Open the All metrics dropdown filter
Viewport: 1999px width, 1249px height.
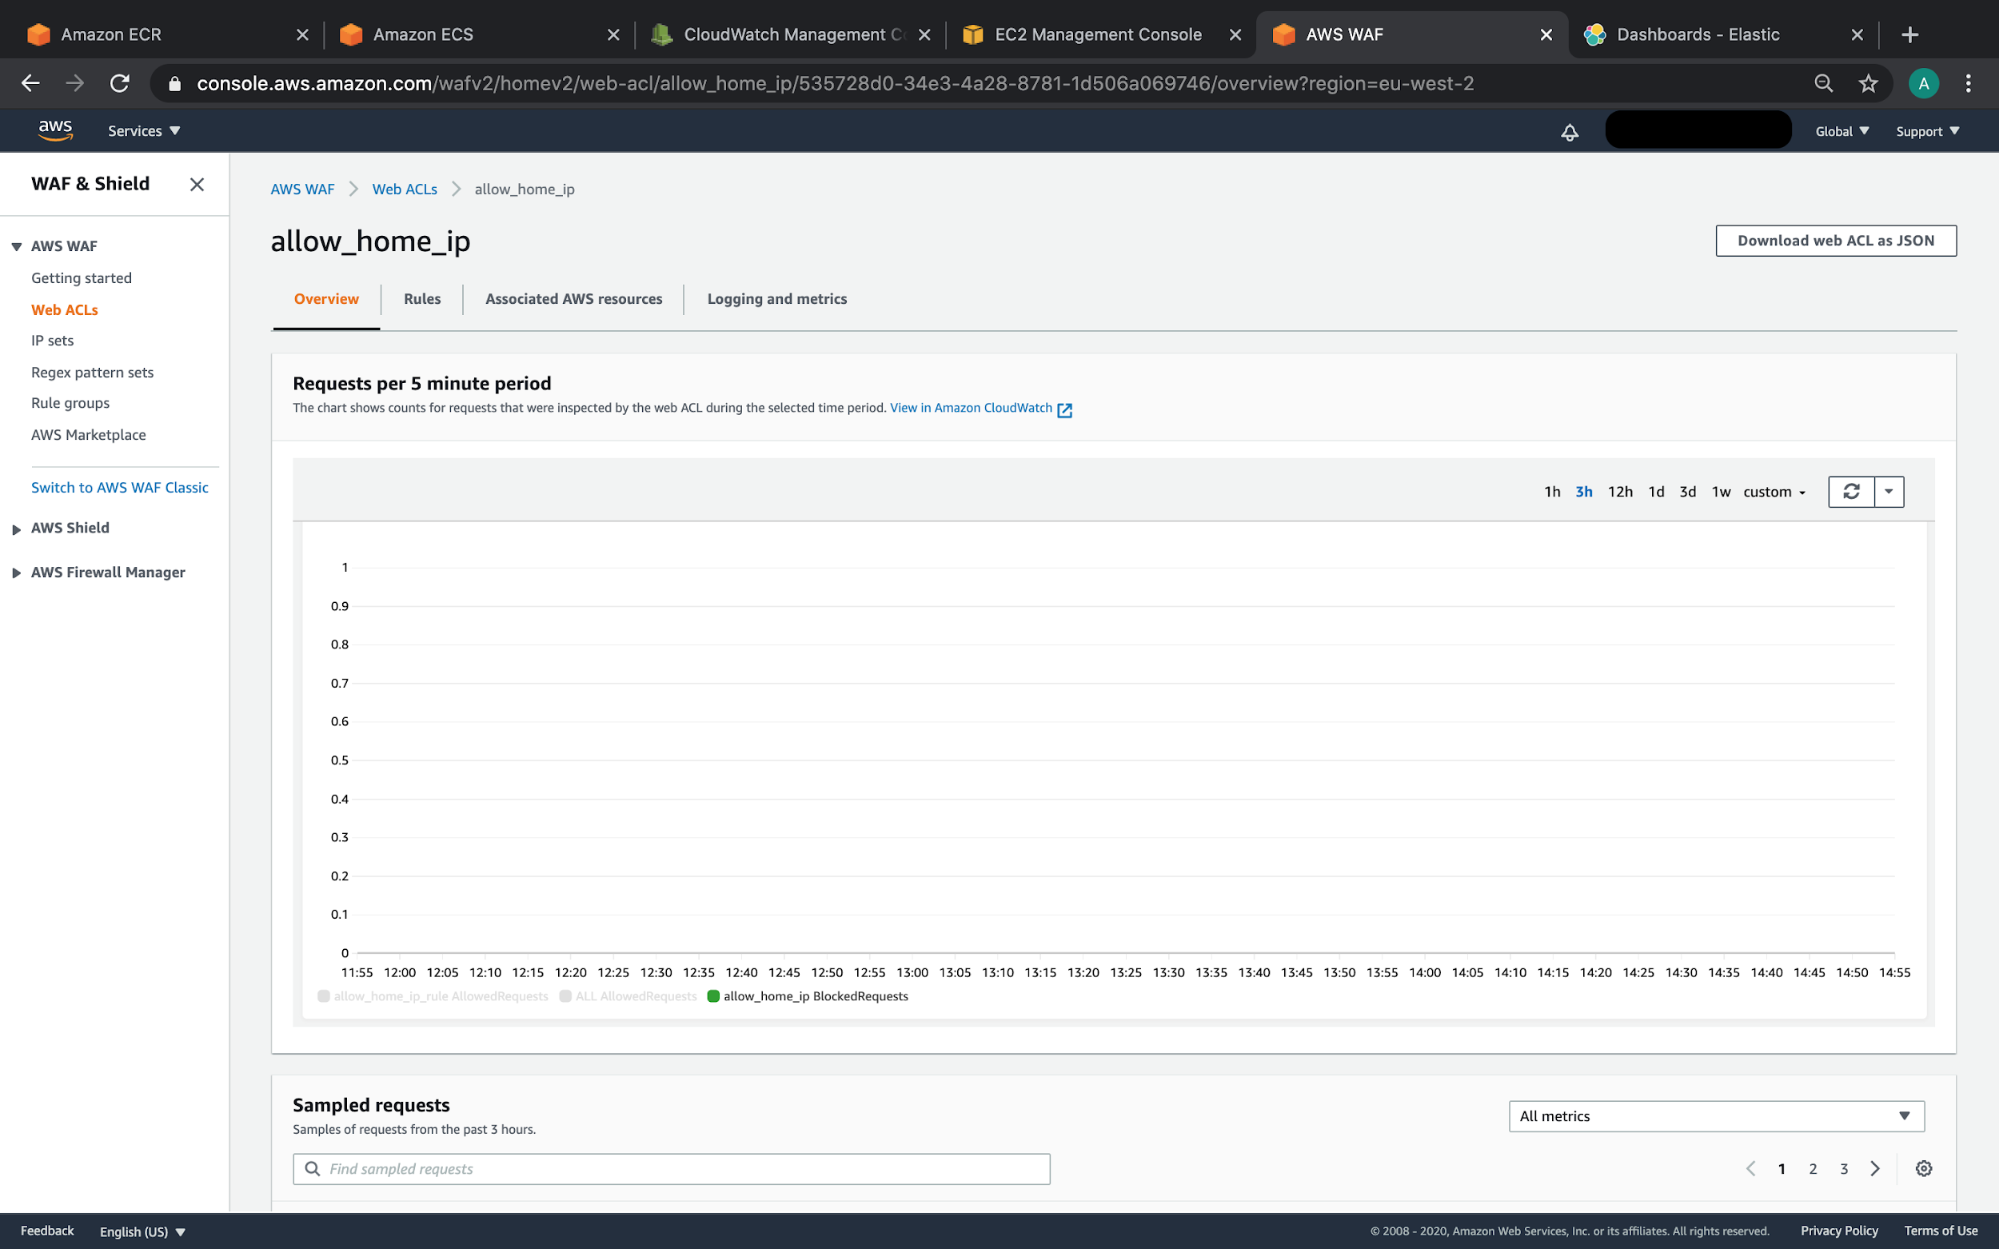[x=1716, y=1115]
